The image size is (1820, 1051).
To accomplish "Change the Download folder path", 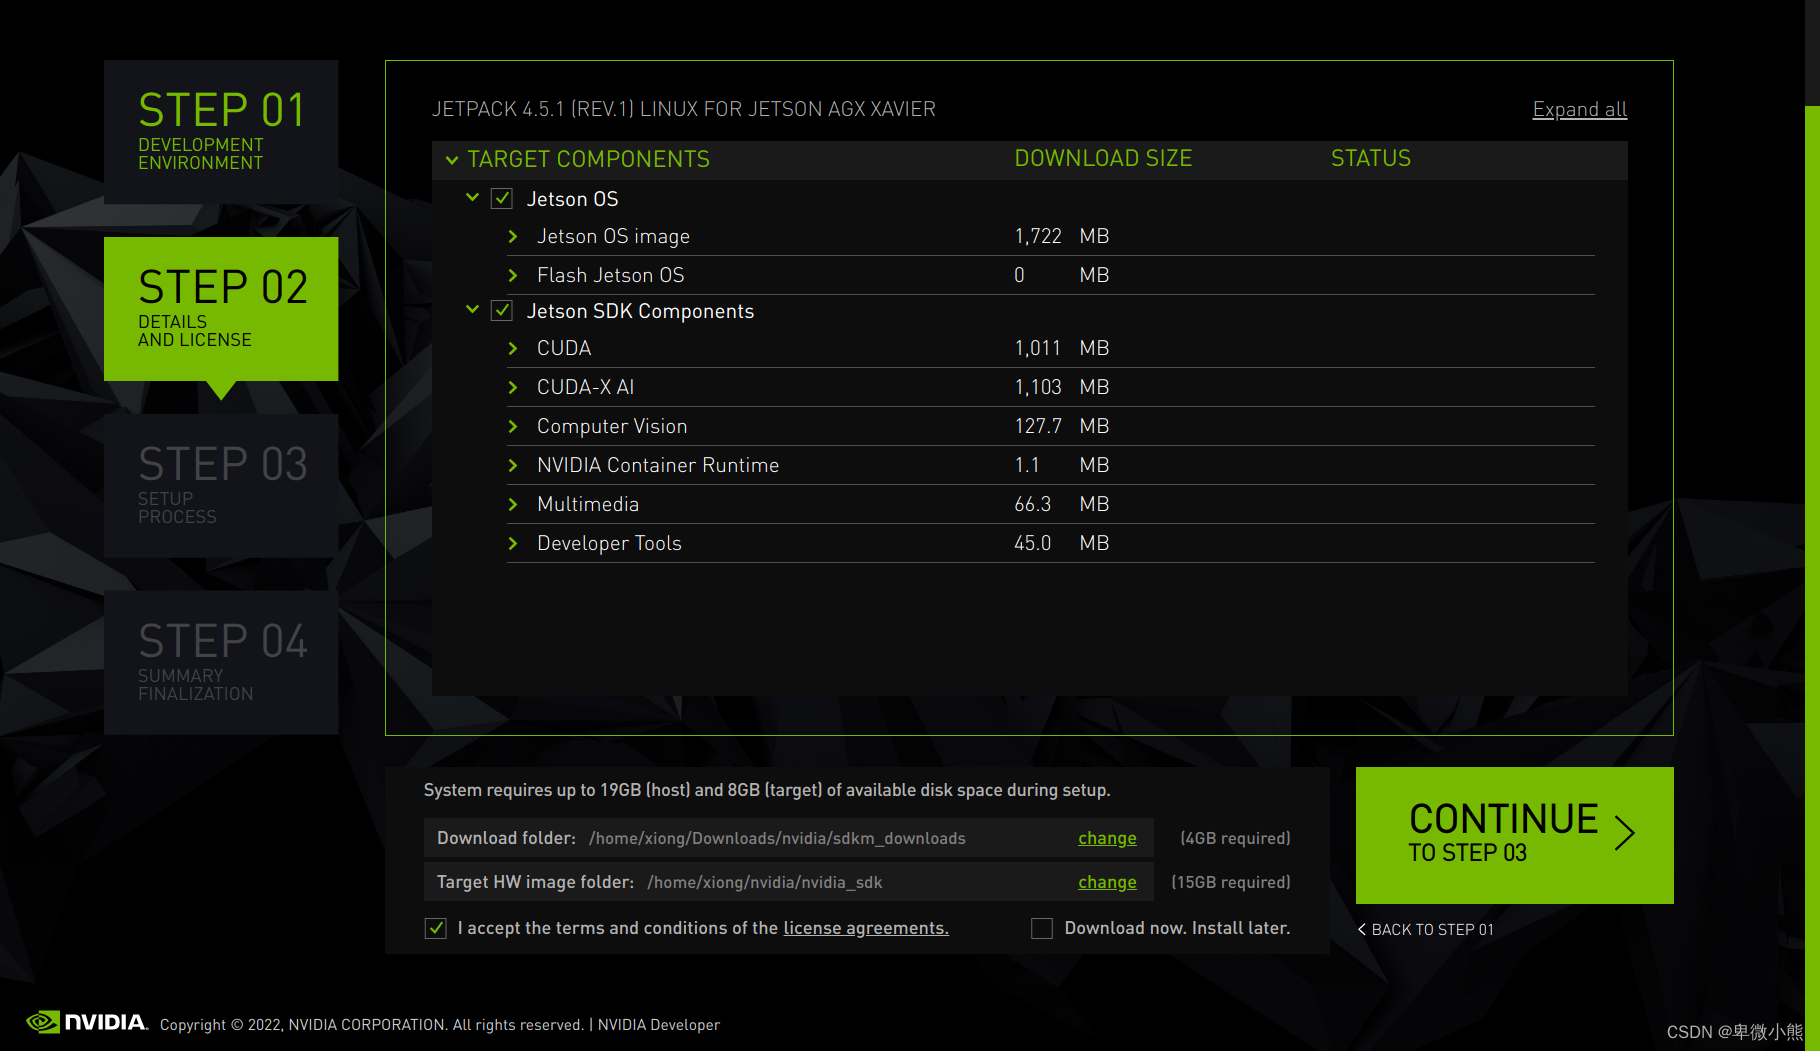I will point(1107,838).
